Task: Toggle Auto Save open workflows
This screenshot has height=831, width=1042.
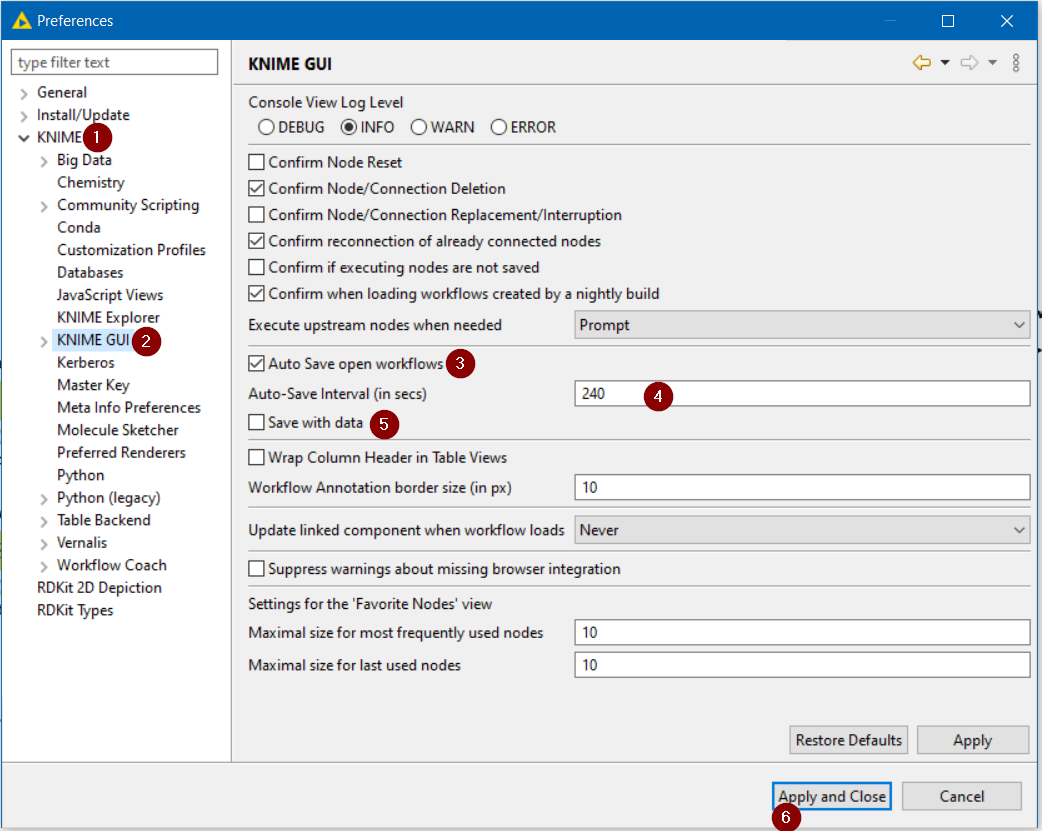Action: pyautogui.click(x=257, y=364)
